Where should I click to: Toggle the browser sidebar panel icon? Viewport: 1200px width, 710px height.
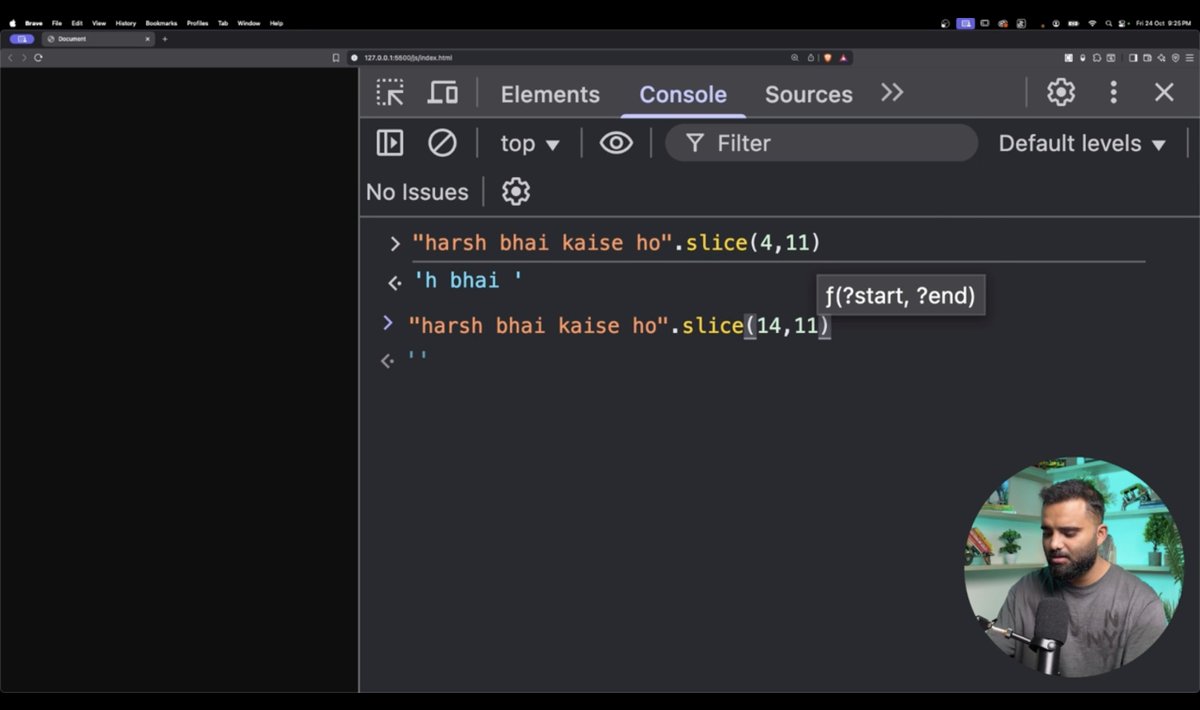1133,58
